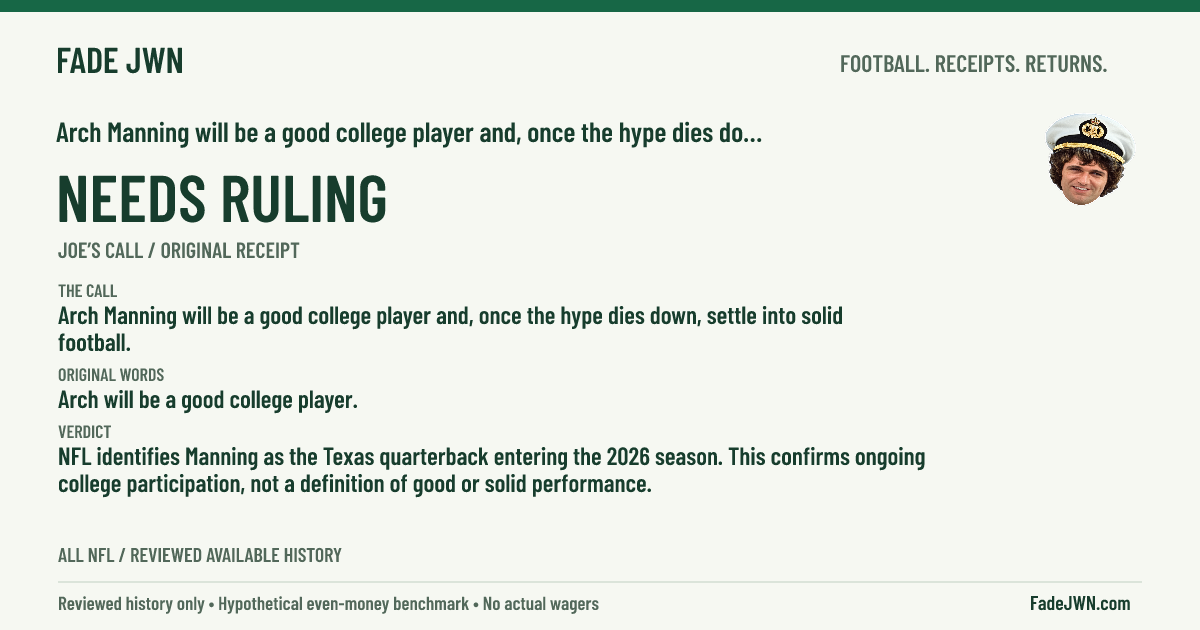Open the FadeJWN.com link
Image resolution: width=1200 pixels, height=630 pixels.
point(1080,603)
